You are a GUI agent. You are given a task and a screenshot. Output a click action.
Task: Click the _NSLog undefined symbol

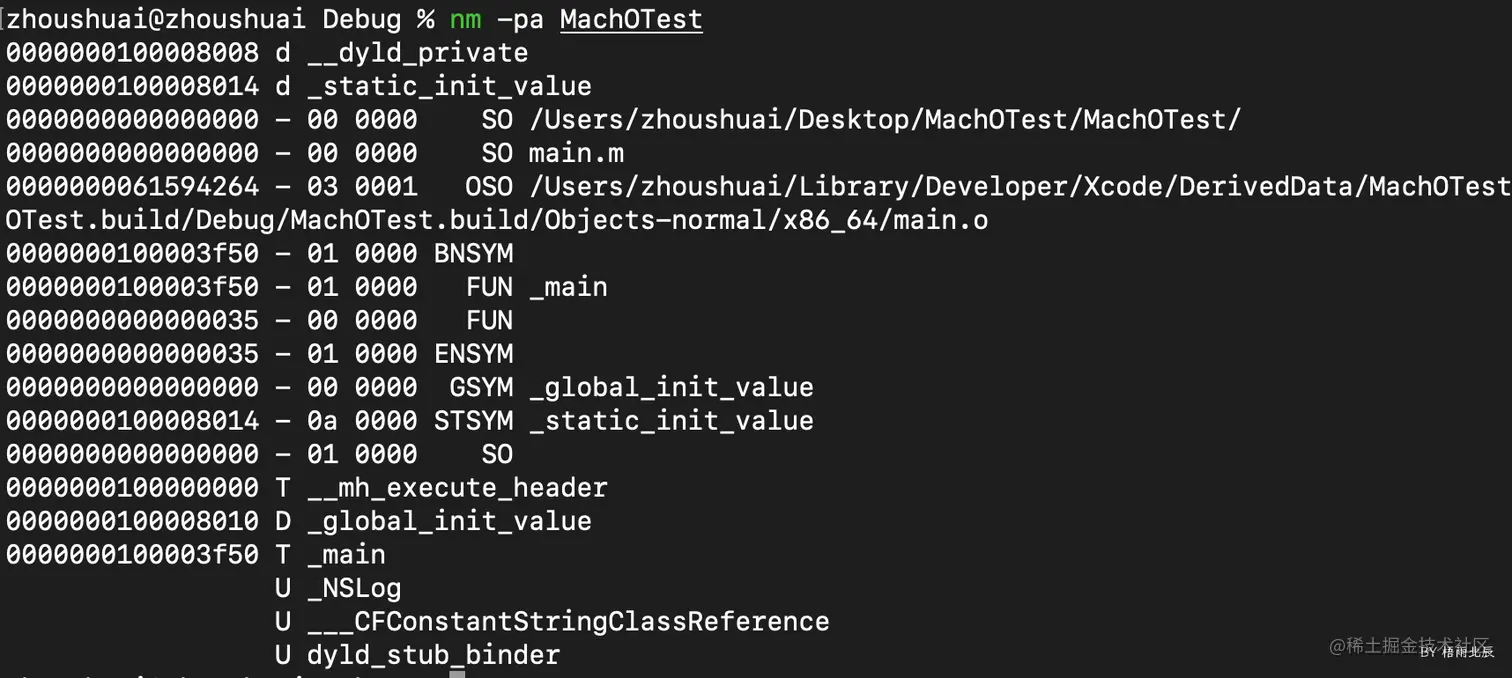(x=355, y=588)
